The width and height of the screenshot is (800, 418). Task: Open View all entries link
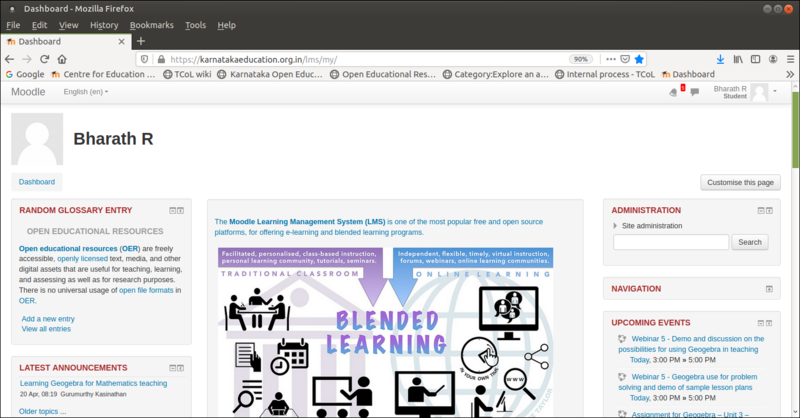pos(46,329)
